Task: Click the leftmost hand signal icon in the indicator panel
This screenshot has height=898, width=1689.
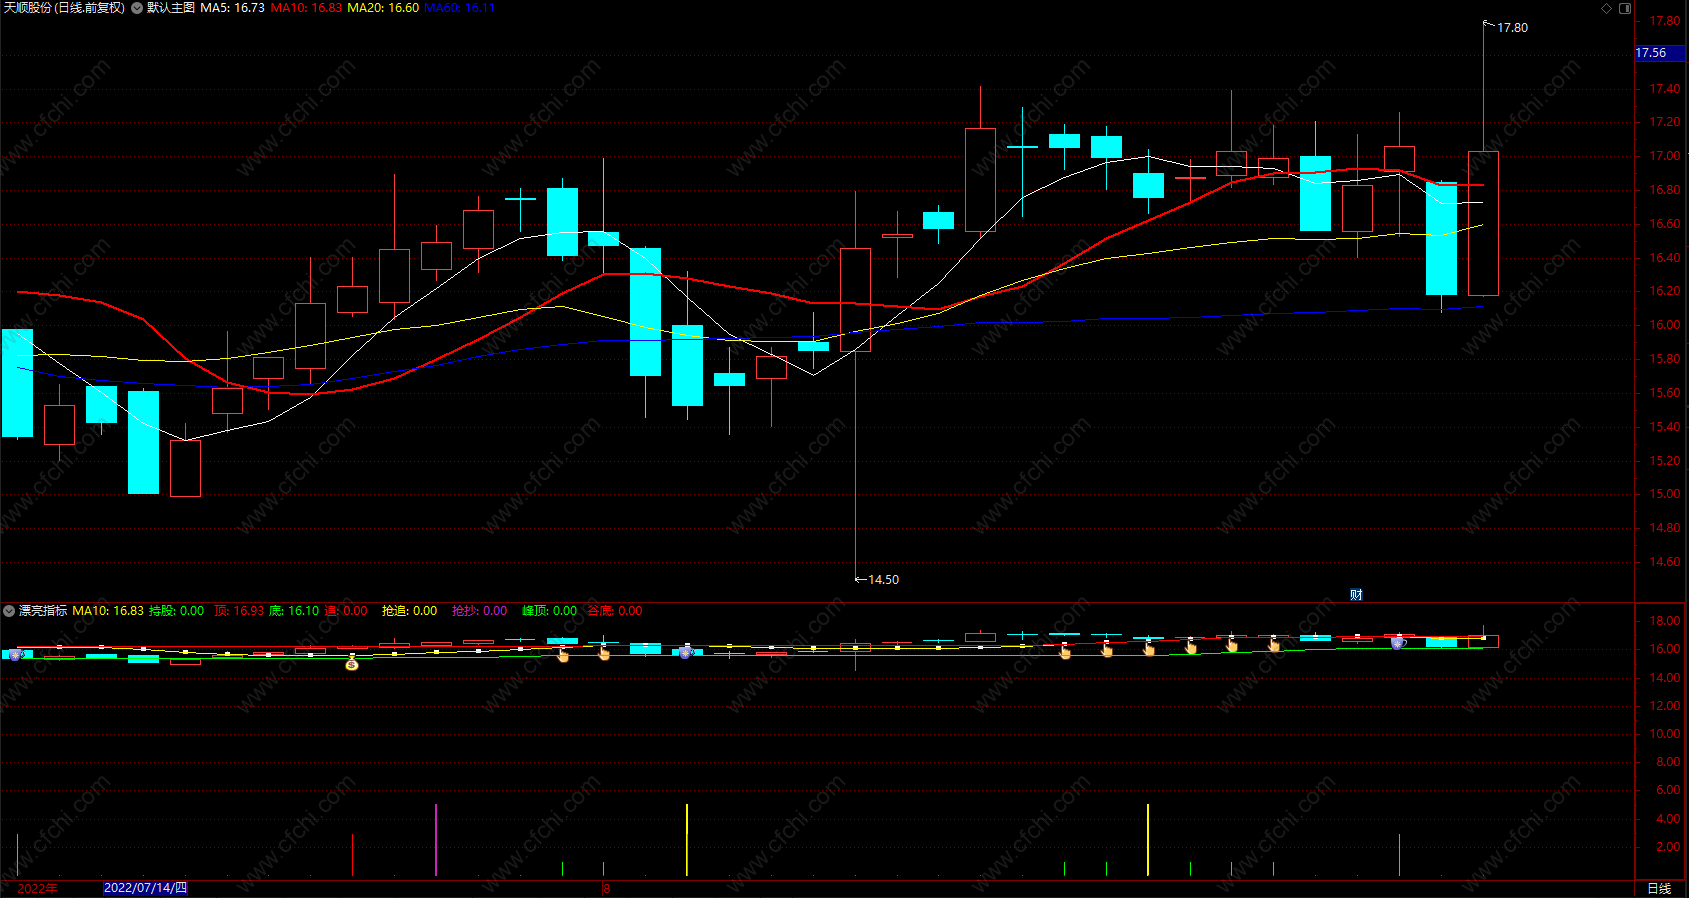Action: click(x=563, y=655)
